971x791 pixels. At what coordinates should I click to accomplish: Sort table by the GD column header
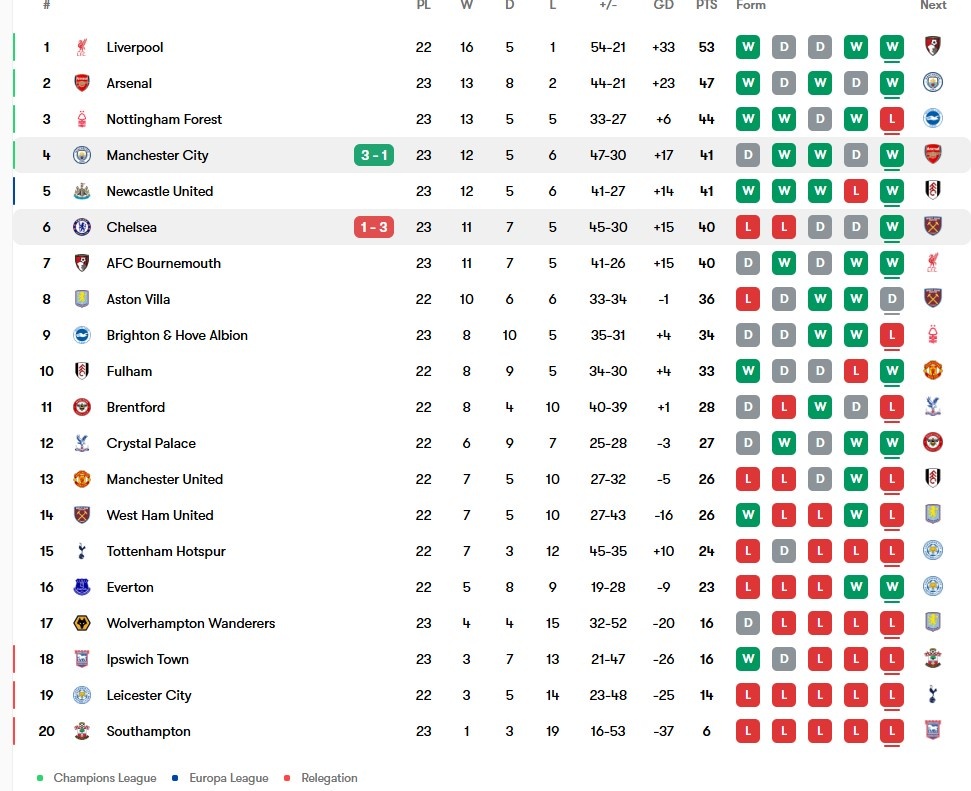click(663, 5)
